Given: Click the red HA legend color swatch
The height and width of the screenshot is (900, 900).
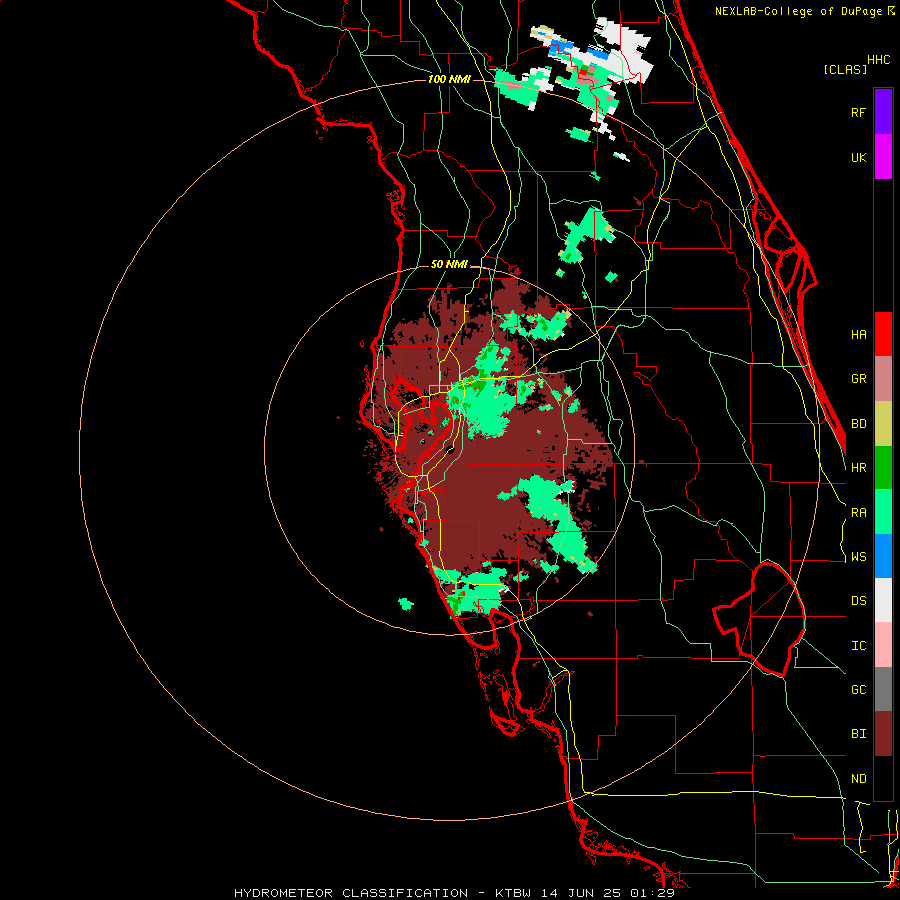Looking at the screenshot, I should [883, 334].
